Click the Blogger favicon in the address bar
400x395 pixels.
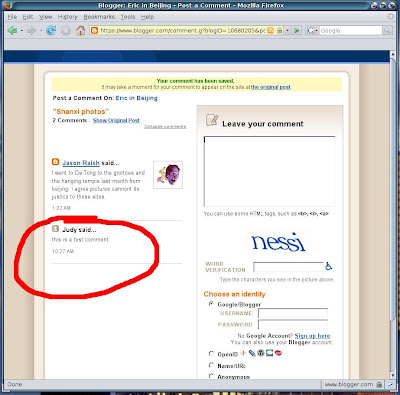pos(94,31)
